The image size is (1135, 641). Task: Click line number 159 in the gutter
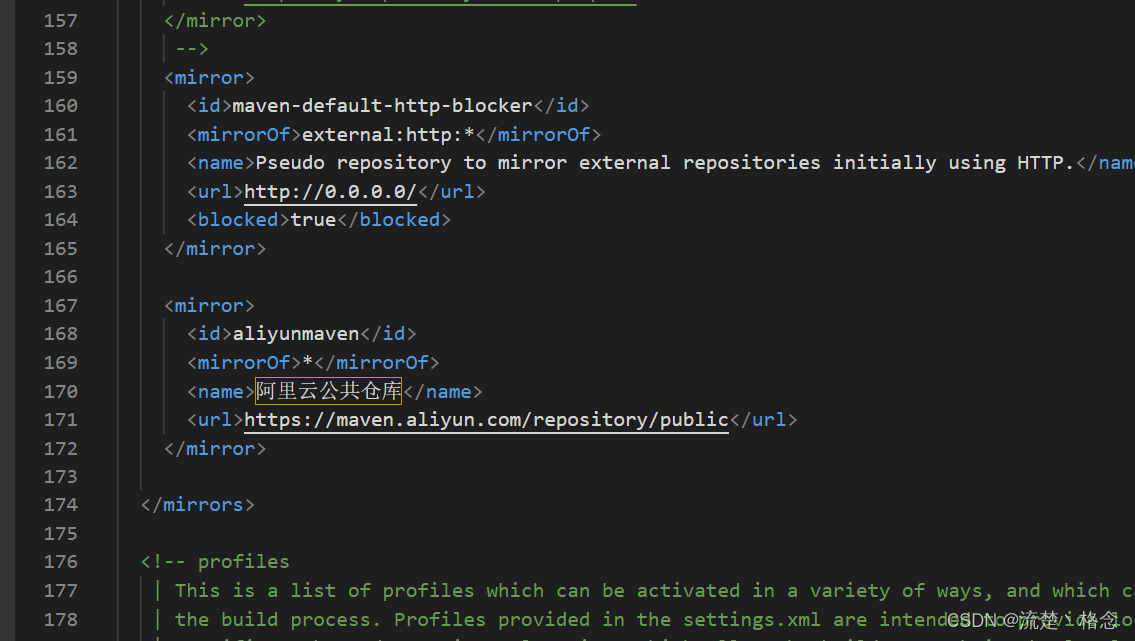(61, 77)
